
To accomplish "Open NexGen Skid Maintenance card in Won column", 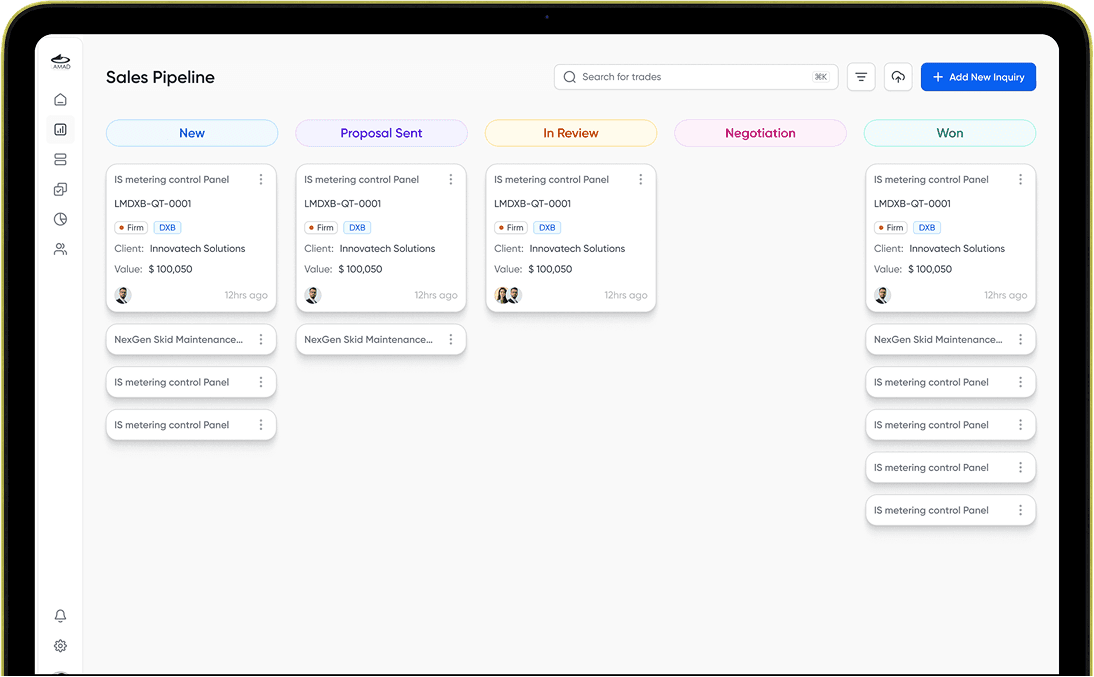I will (950, 339).
